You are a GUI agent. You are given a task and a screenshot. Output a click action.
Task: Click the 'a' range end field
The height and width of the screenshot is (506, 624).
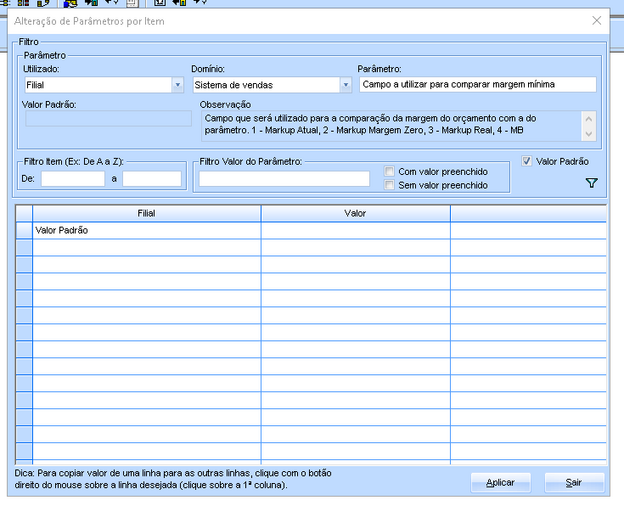click(x=152, y=179)
